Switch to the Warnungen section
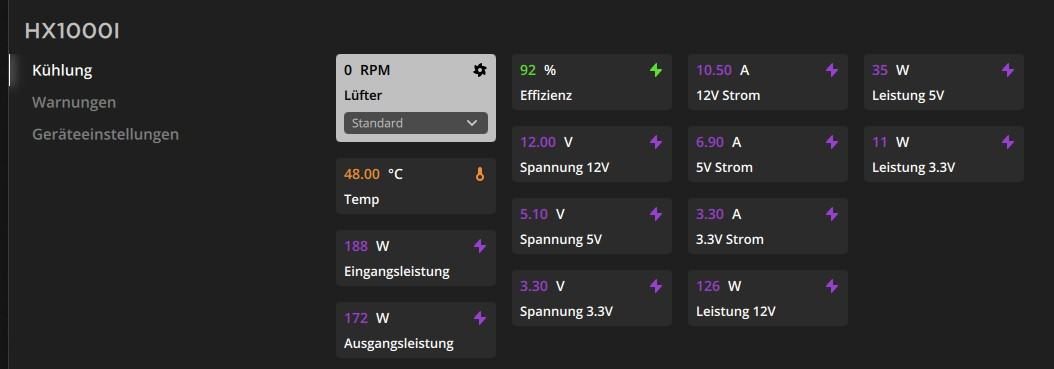 (x=74, y=102)
